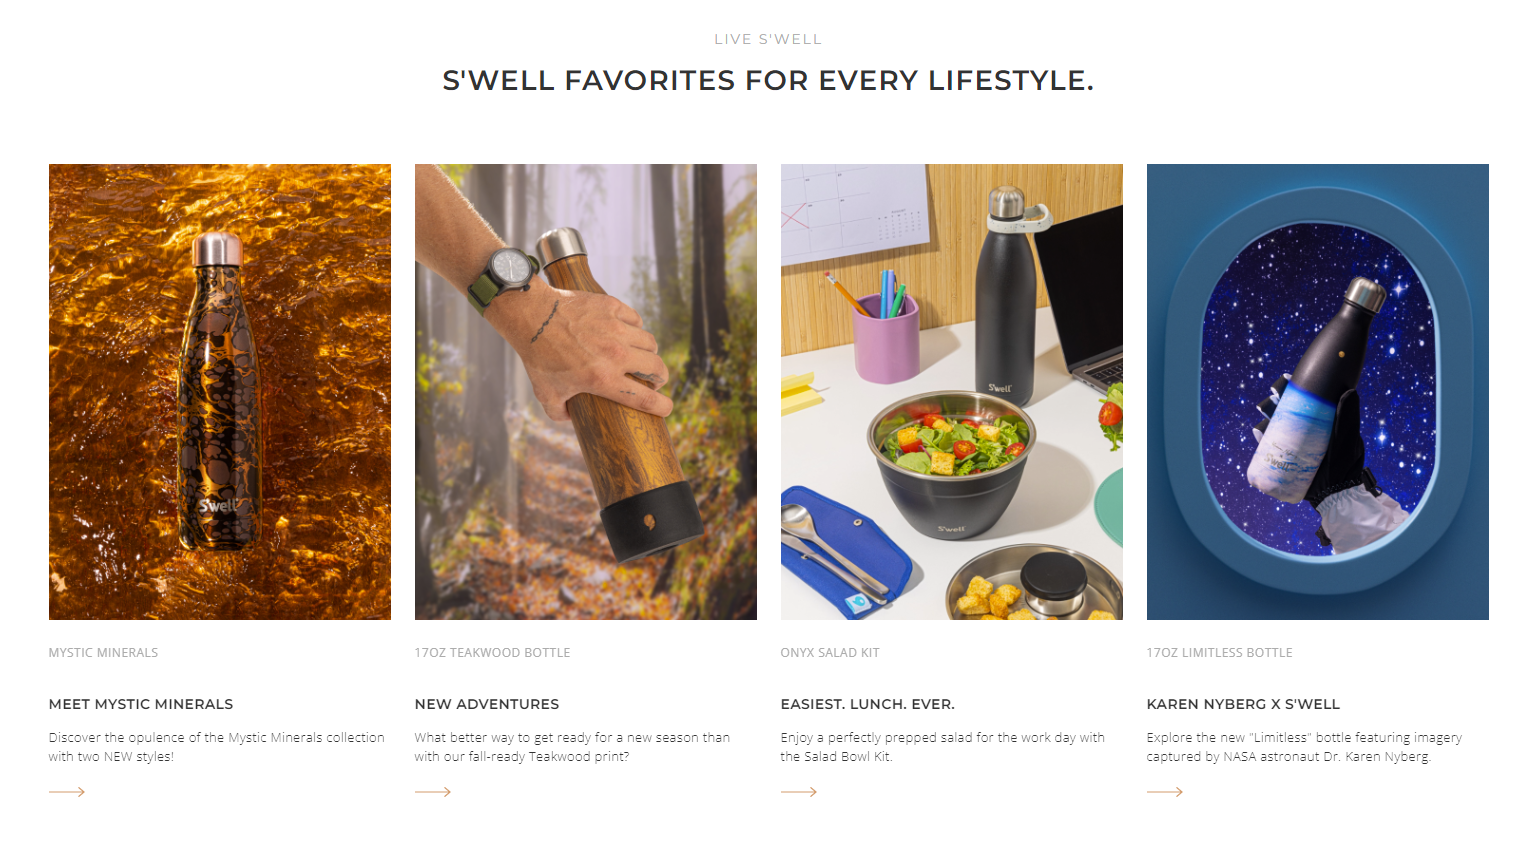Image resolution: width=1513 pixels, height=852 pixels.
Task: Click the NASA astronaut Limitless bottle description
Action: [x=1304, y=747]
